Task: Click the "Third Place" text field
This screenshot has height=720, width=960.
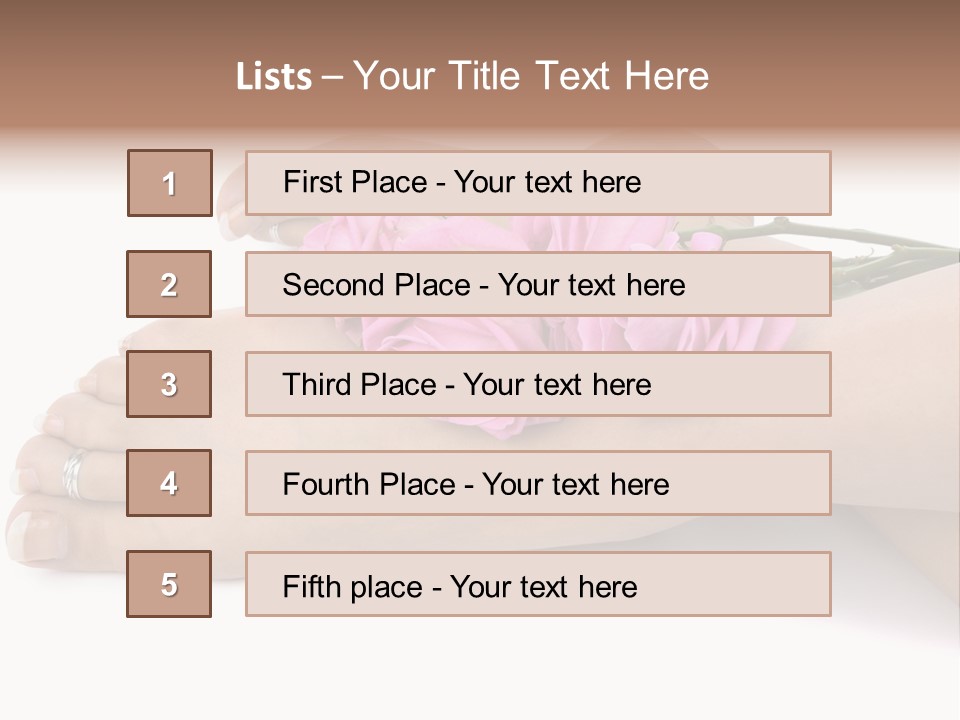Action: pyautogui.click(x=538, y=384)
